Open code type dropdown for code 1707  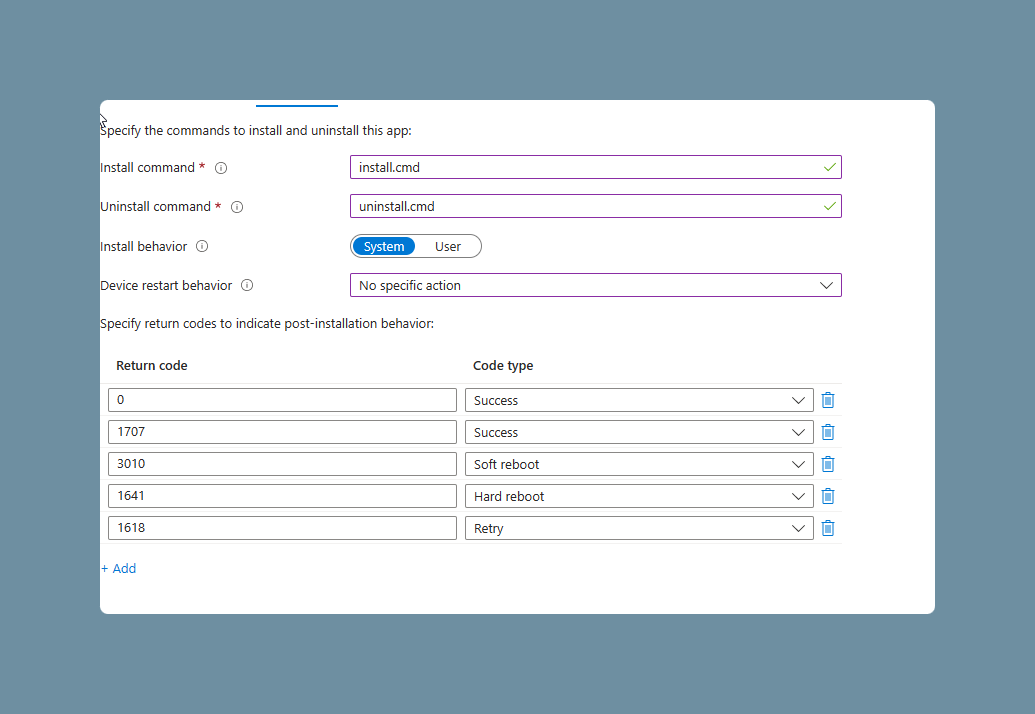(x=639, y=432)
